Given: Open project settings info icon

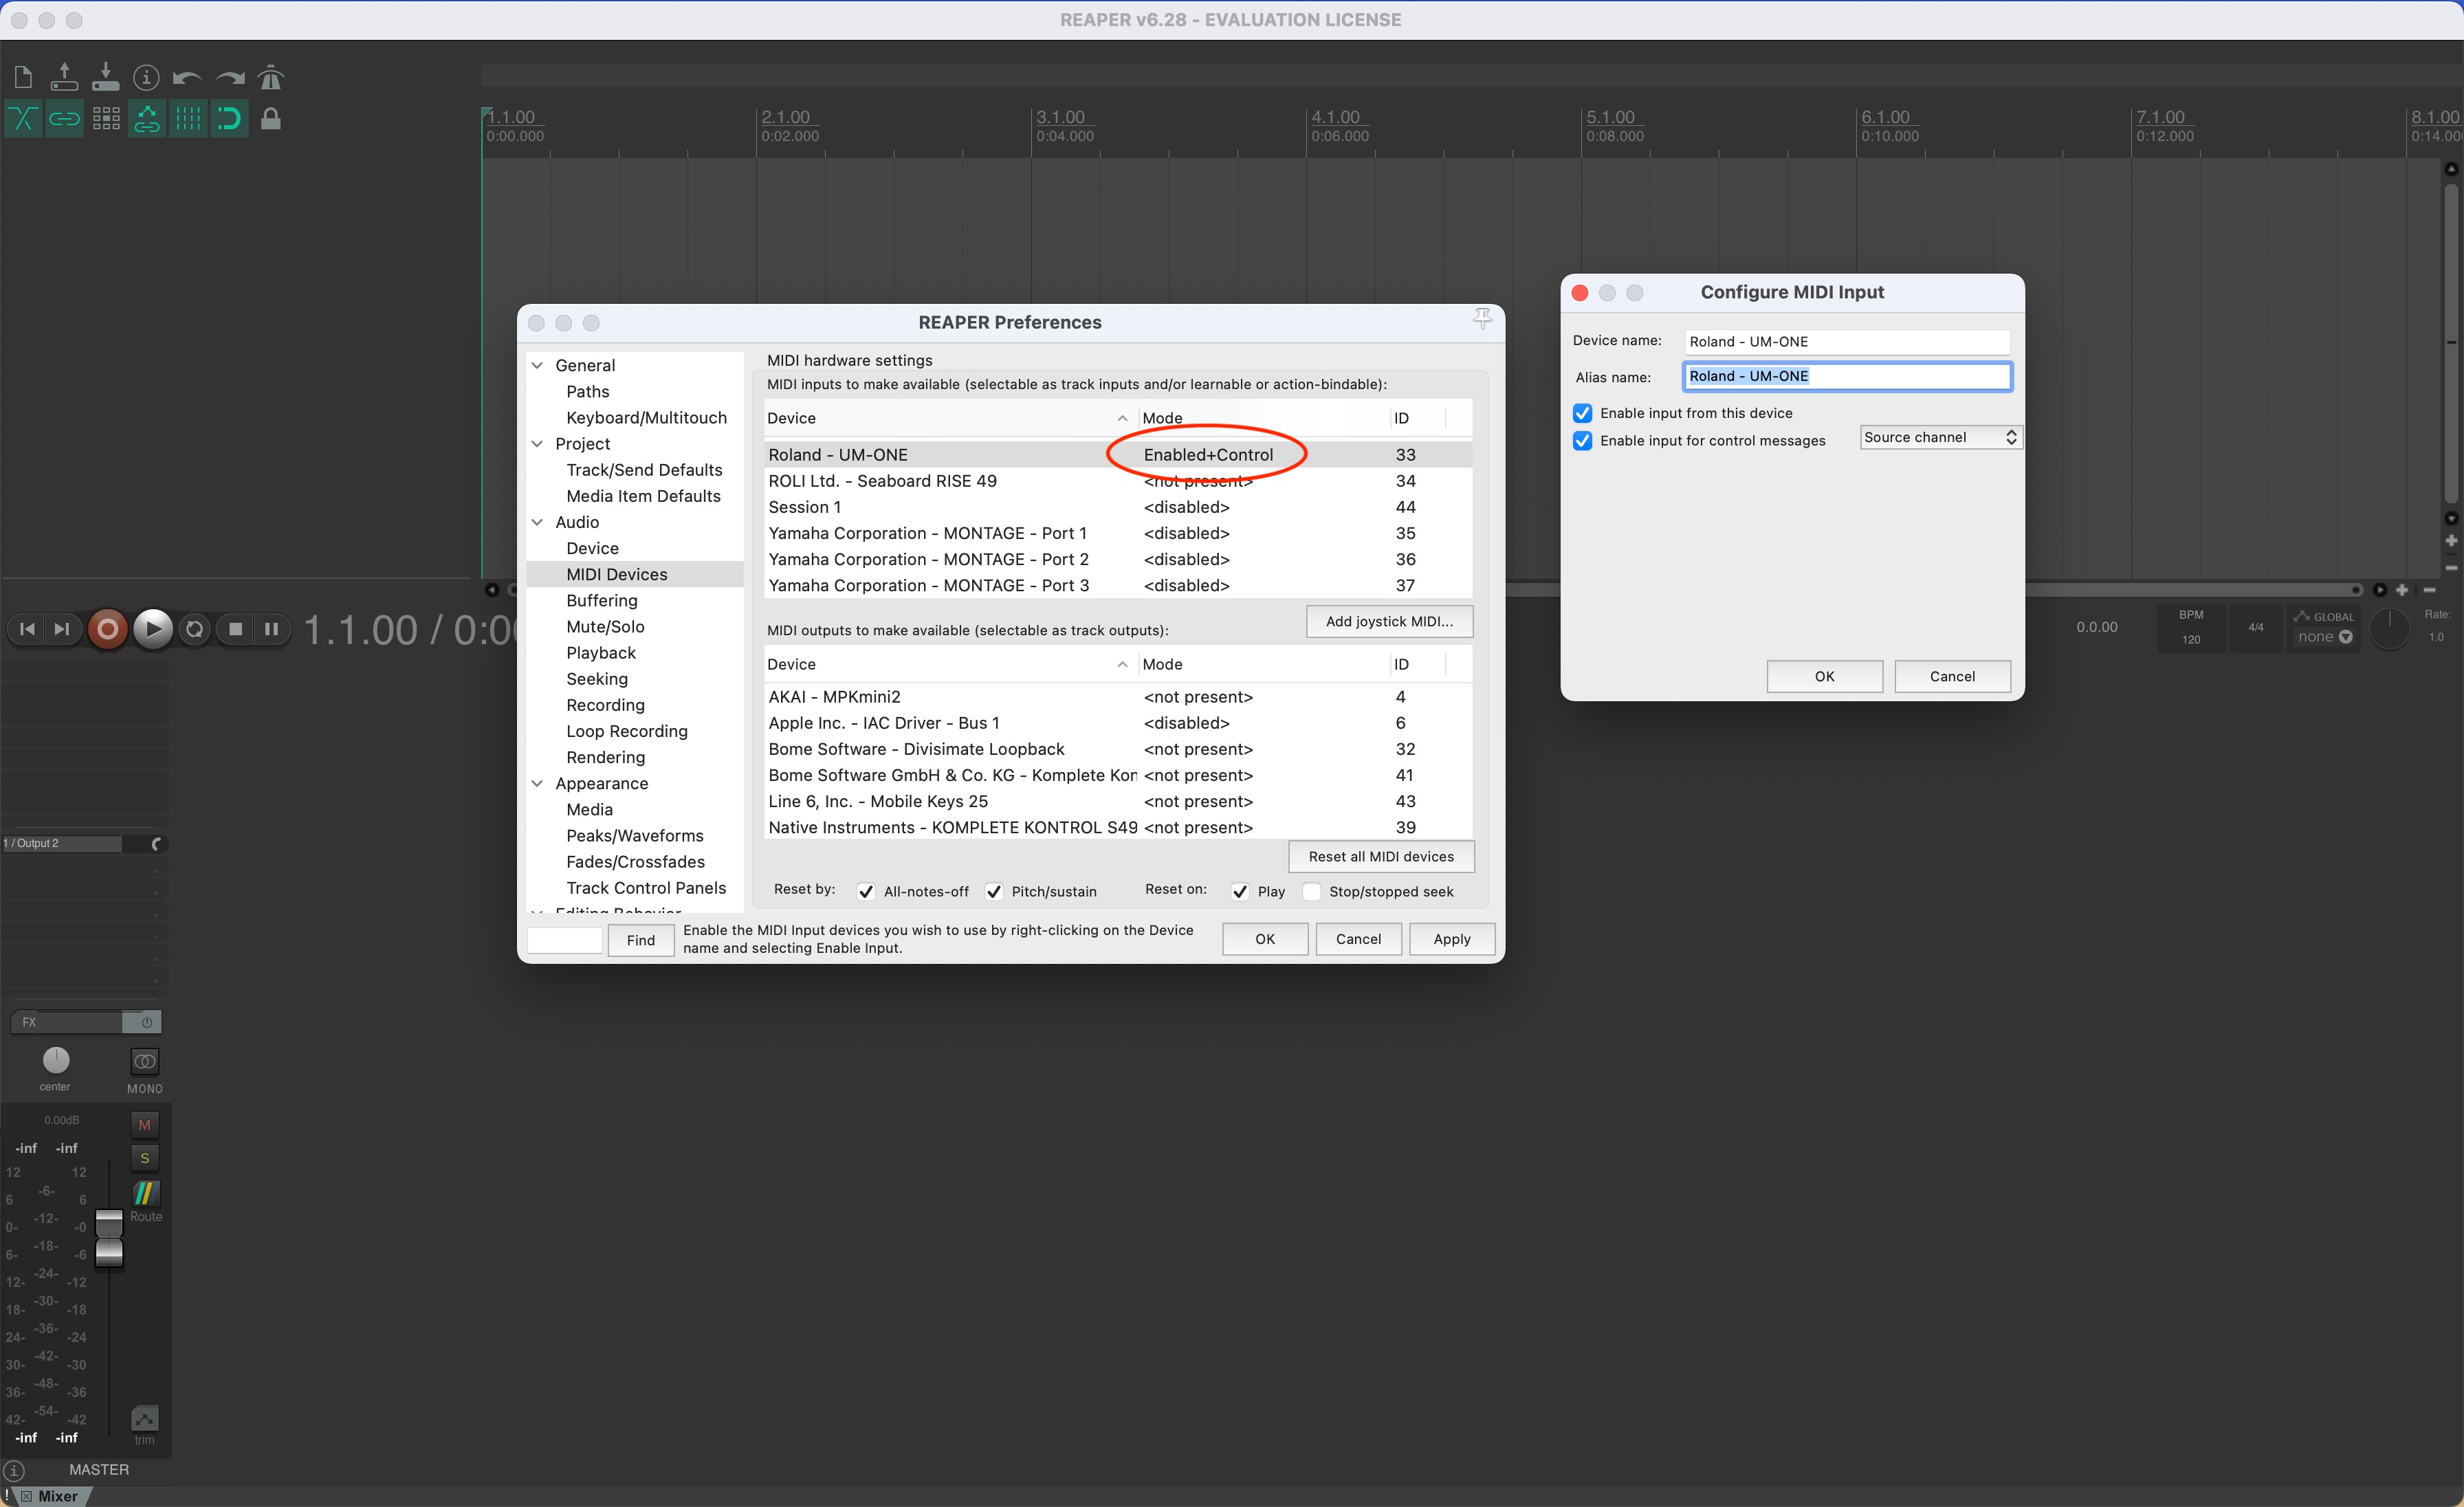Looking at the screenshot, I should pyautogui.click(x=146, y=77).
